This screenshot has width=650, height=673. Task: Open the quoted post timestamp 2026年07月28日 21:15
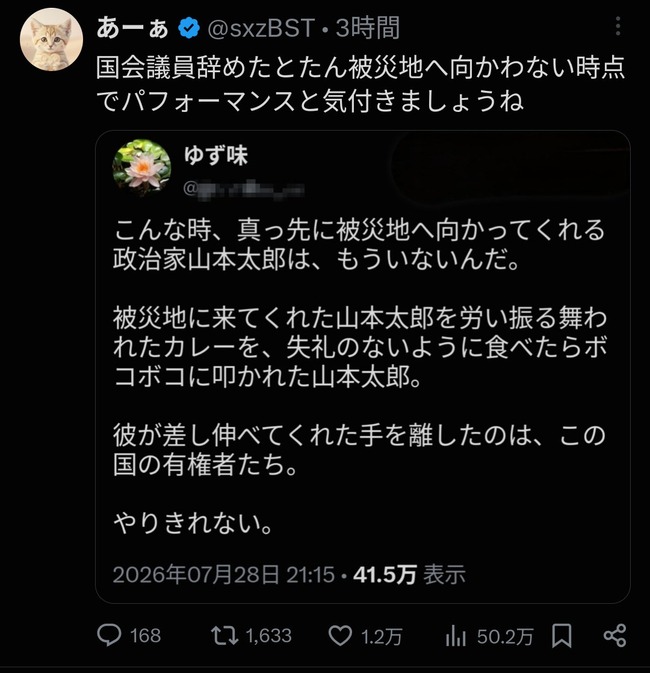224,574
